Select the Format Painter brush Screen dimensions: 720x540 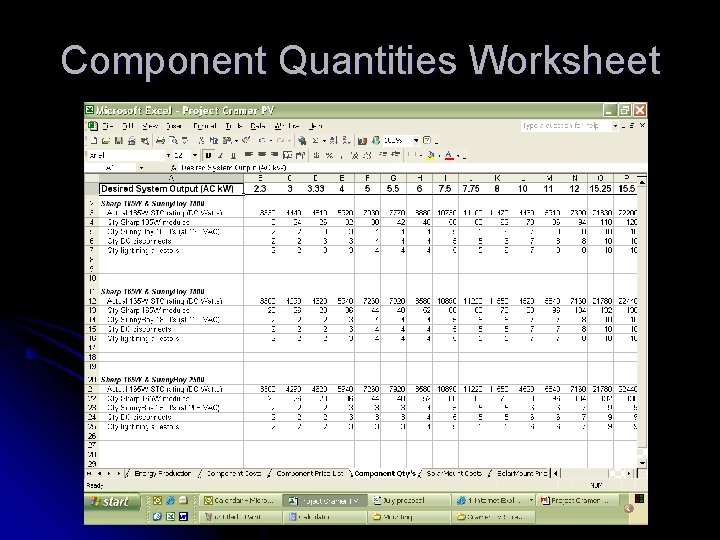tap(246, 140)
